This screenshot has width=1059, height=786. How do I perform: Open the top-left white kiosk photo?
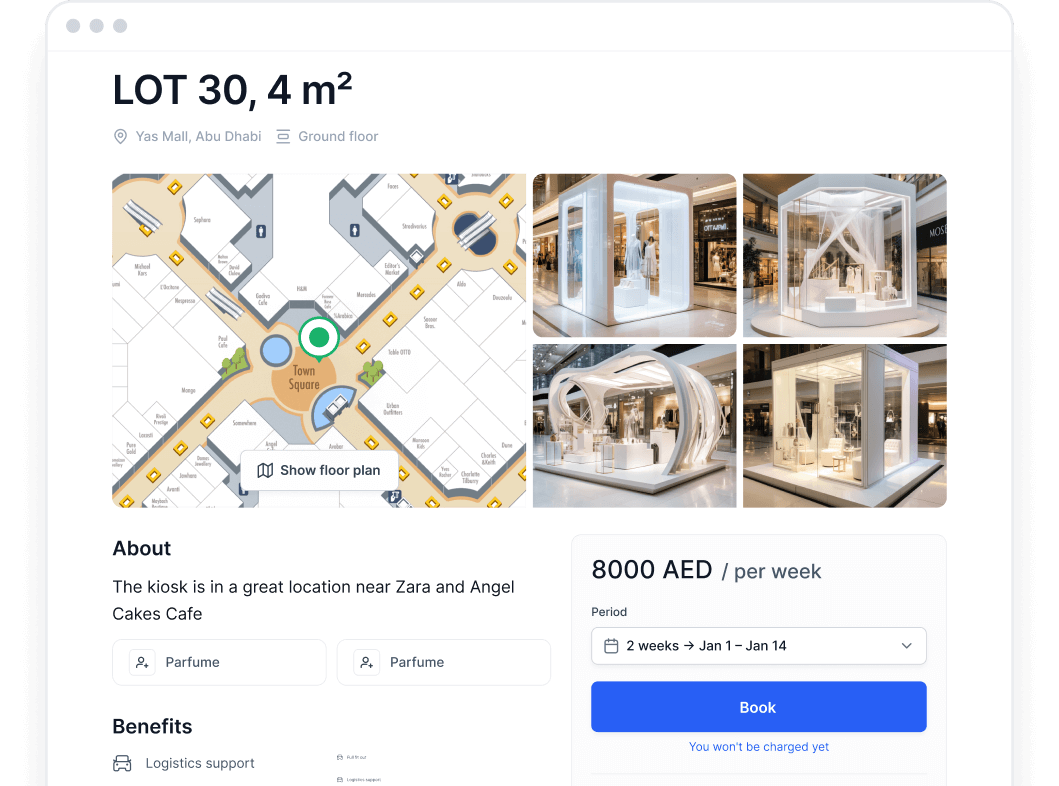tap(634, 255)
